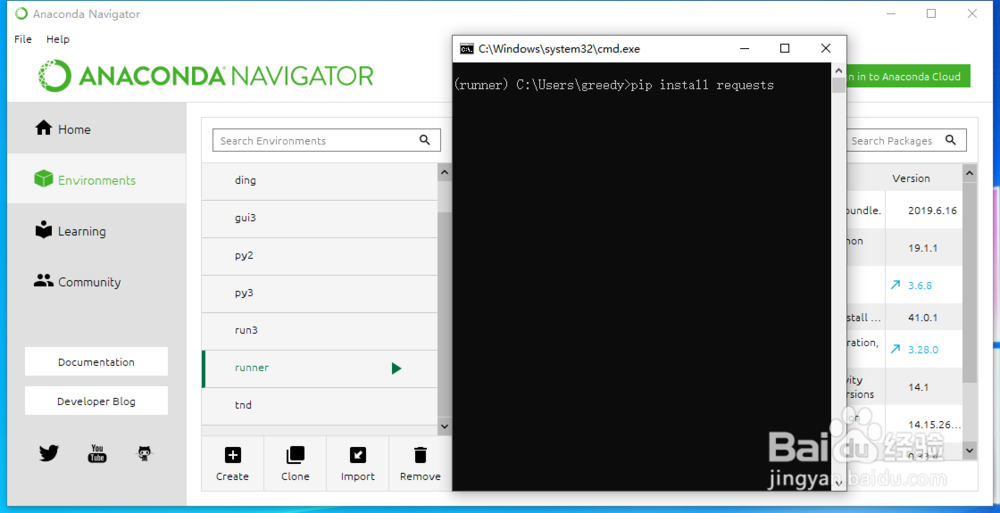Click the Version column header

pyautogui.click(x=911, y=179)
